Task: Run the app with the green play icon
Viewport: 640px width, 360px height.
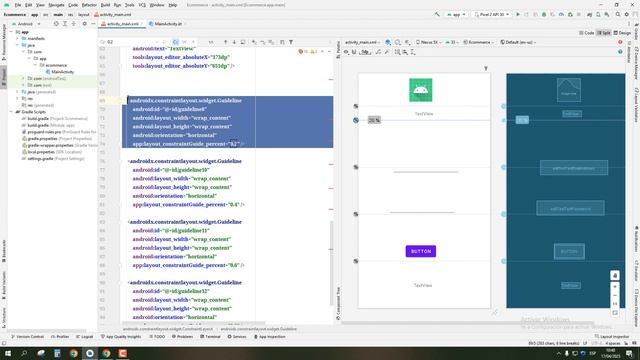Action: (518, 14)
